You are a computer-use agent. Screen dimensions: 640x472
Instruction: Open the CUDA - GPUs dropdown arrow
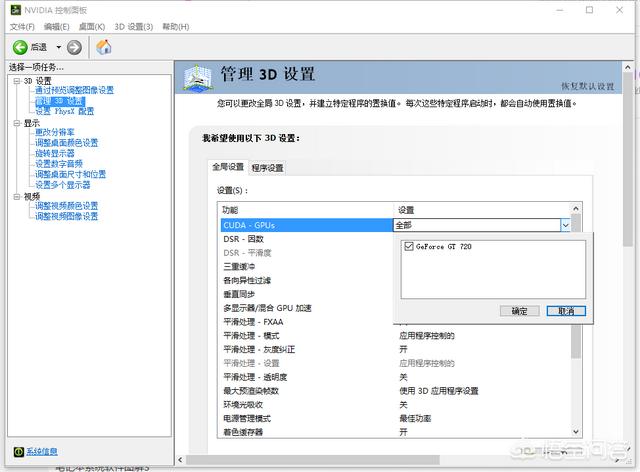coord(565,226)
